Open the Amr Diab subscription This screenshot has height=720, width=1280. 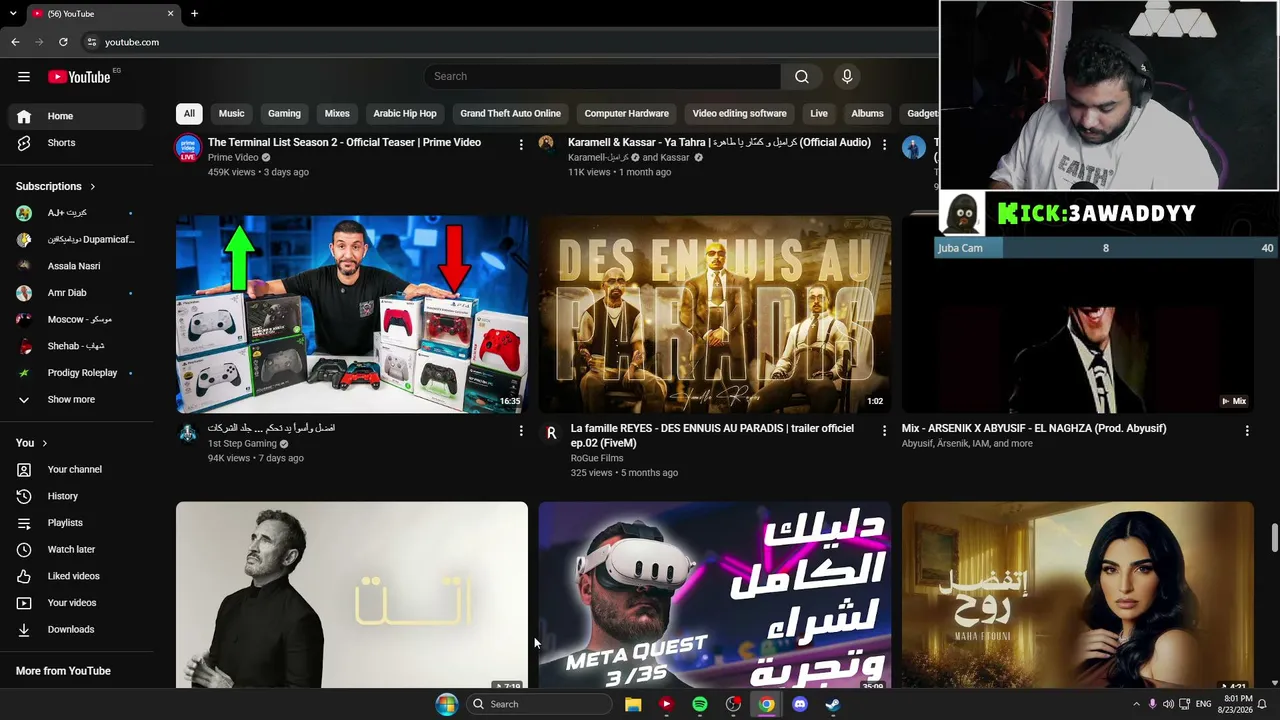(x=77, y=293)
